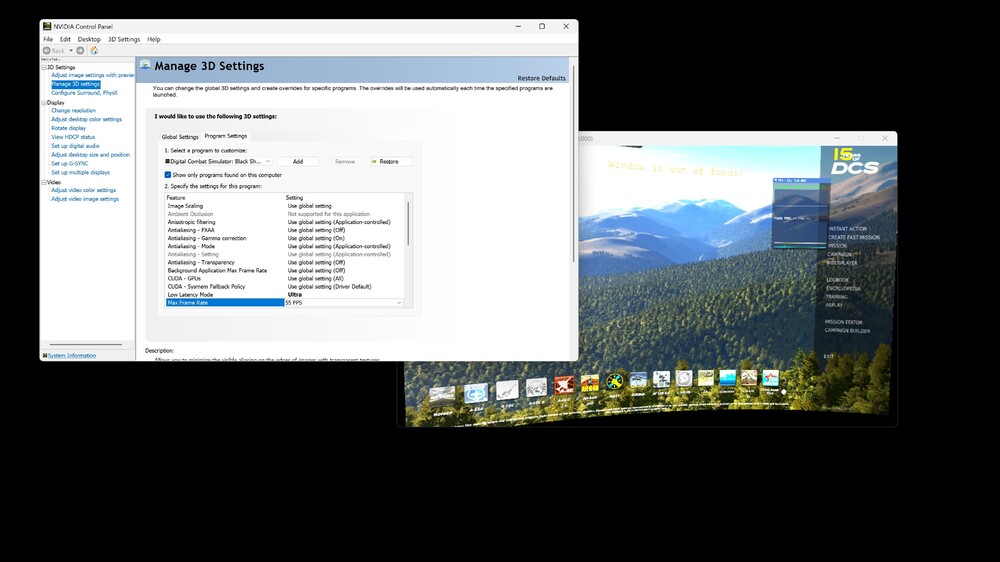Click CREATE FAST MISSION in the DCS menu
This screenshot has height=562, width=1000.
(853, 237)
